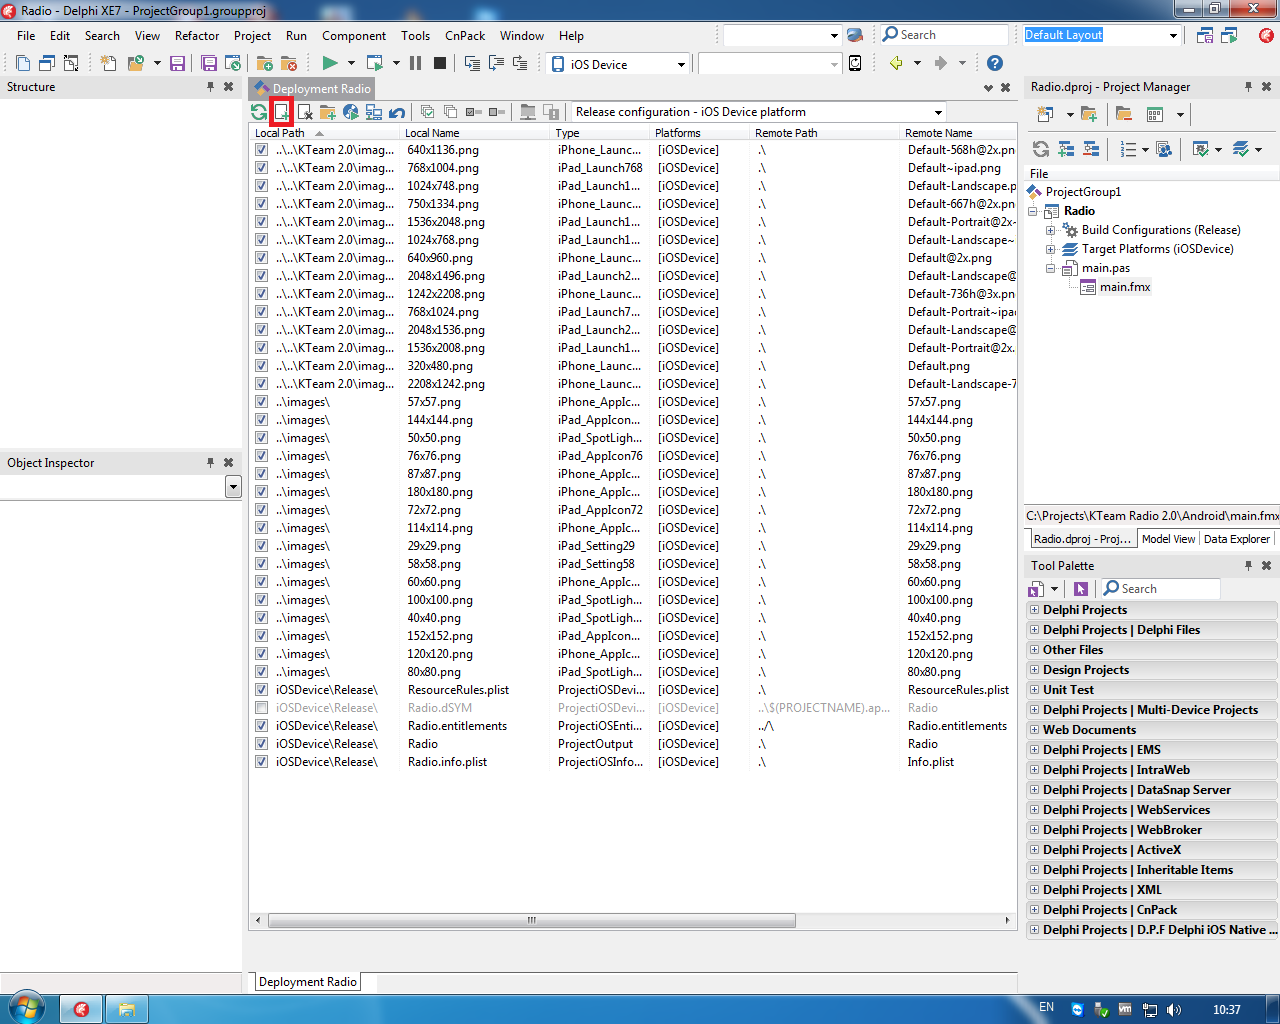Uncheck the ResourceRules.plist row checkbox

point(261,690)
